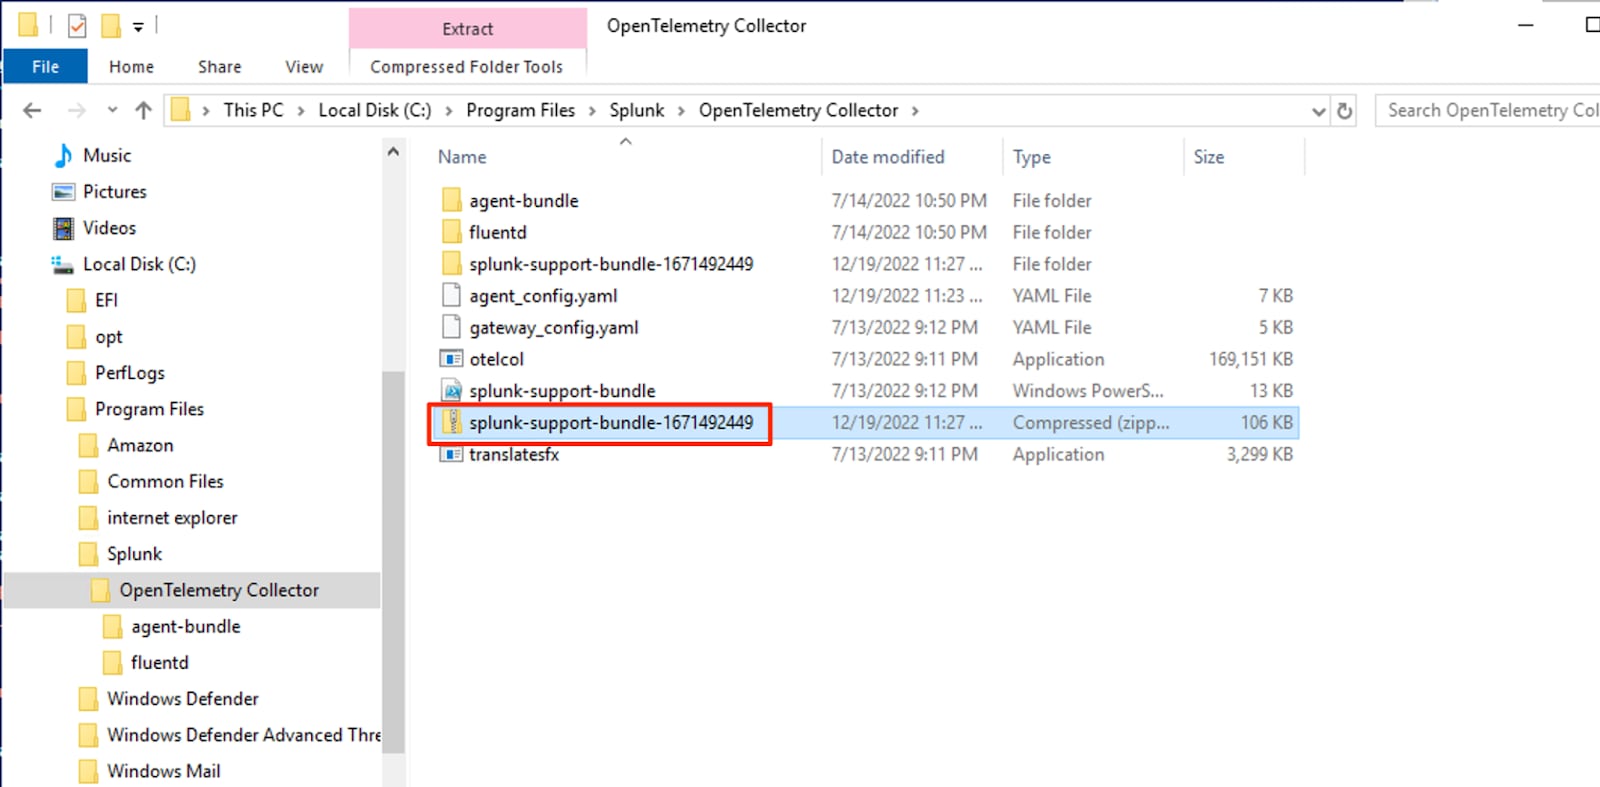This screenshot has height=787, width=1600.
Task: Expand the address bar history dropdown
Action: [1319, 111]
